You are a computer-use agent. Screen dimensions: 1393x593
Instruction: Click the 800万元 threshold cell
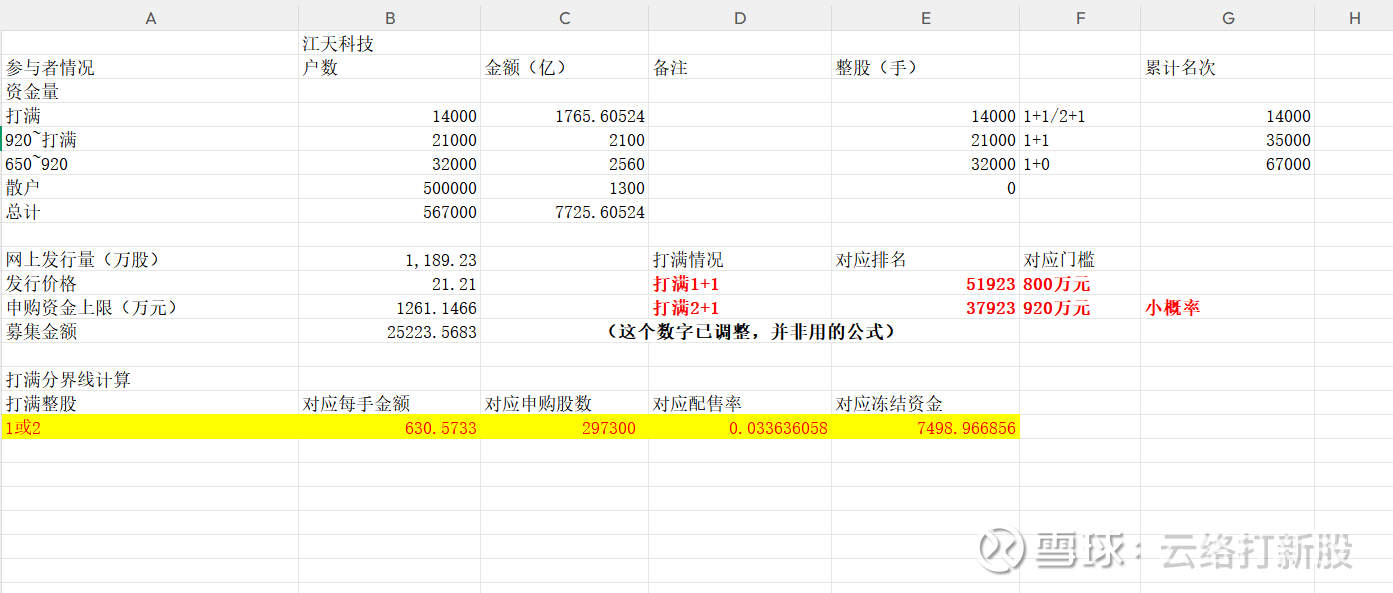coord(1080,283)
